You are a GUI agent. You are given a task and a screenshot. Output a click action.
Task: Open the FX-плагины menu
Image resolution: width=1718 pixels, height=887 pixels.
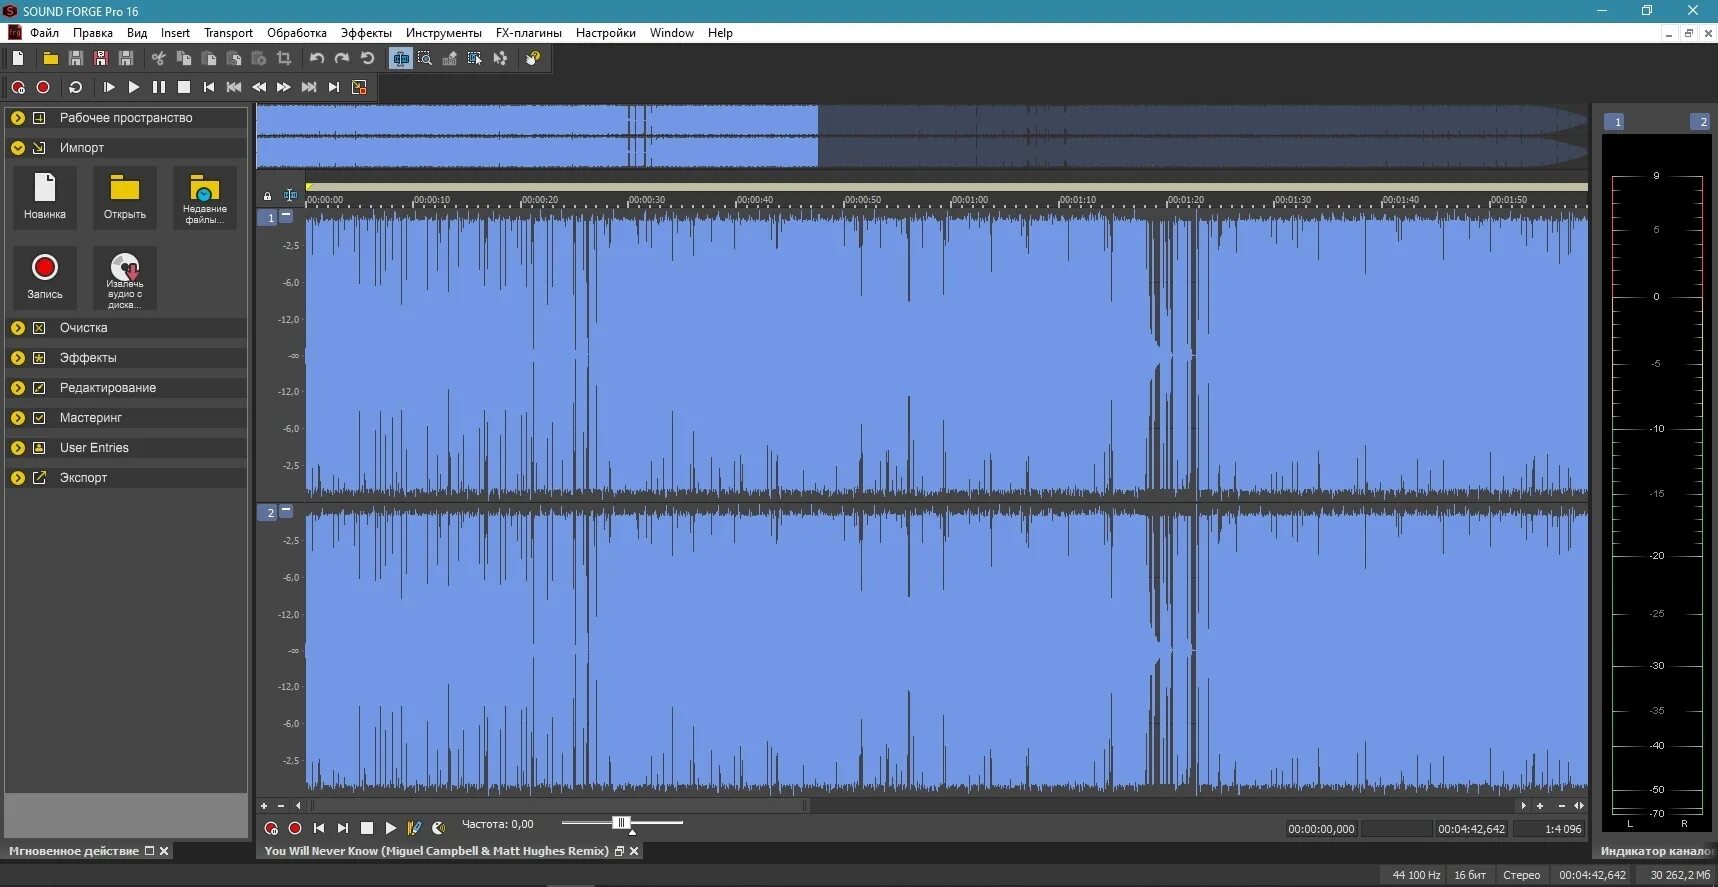pyautogui.click(x=529, y=33)
